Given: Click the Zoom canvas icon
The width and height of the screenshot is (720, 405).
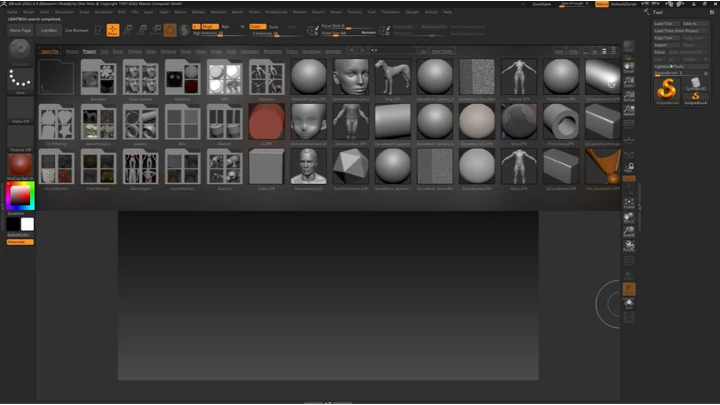Looking at the screenshot, I should (x=629, y=82).
